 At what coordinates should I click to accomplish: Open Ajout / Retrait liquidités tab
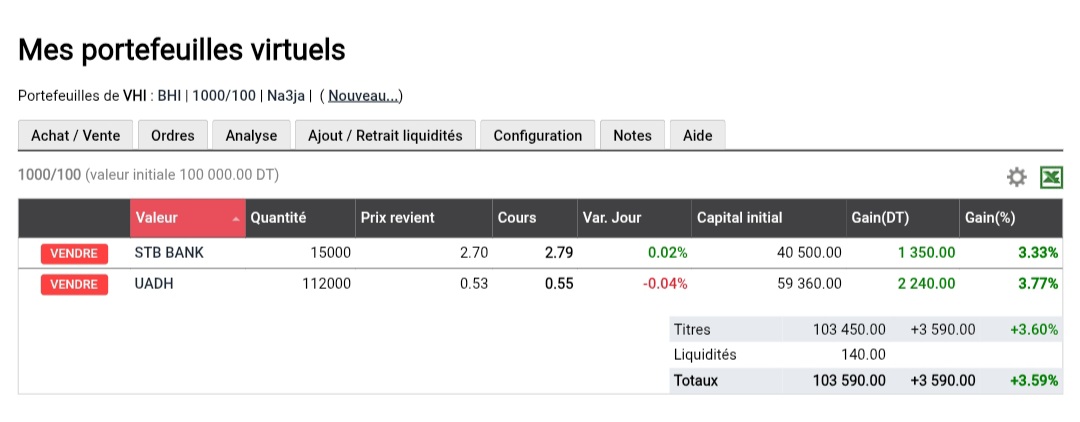[x=385, y=135]
